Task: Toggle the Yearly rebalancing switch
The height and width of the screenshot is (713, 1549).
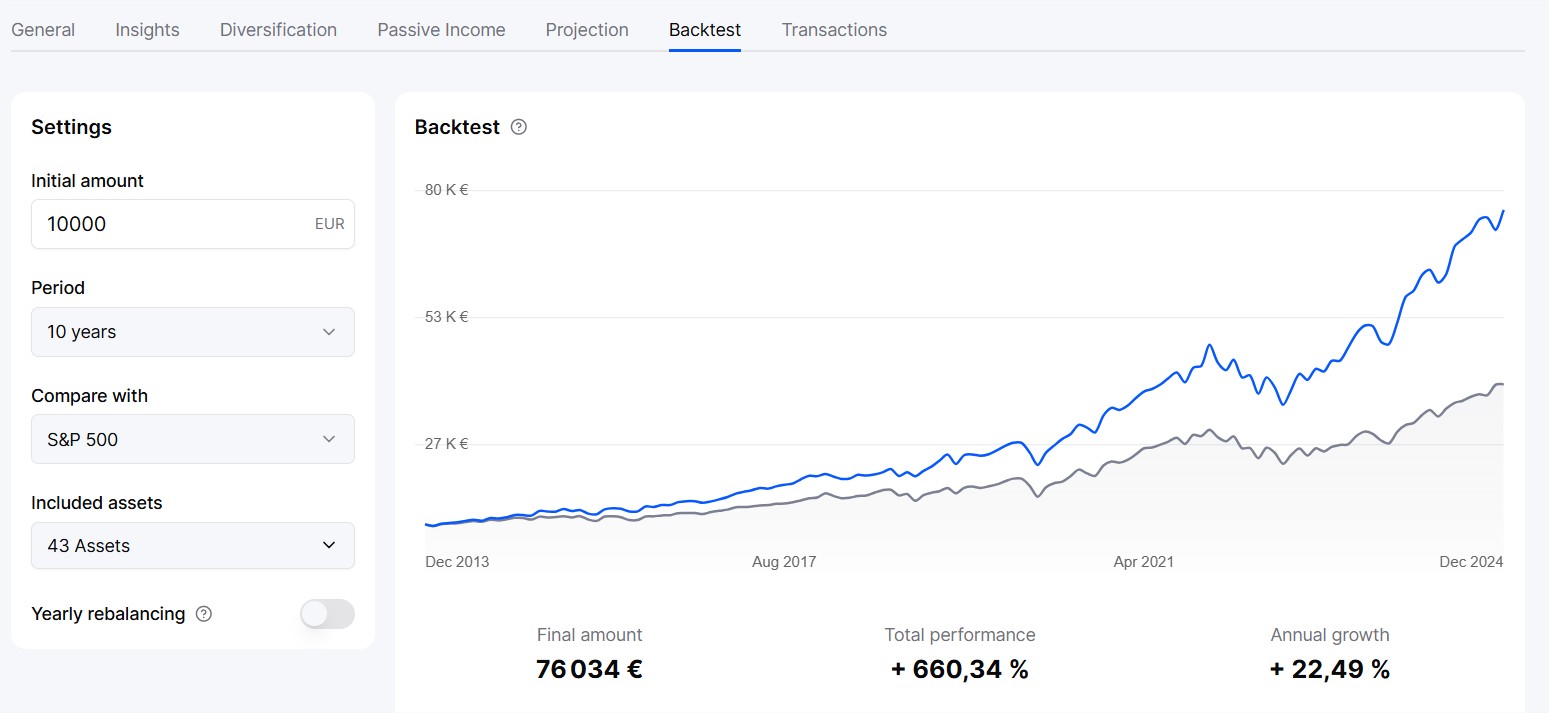Action: tap(327, 614)
